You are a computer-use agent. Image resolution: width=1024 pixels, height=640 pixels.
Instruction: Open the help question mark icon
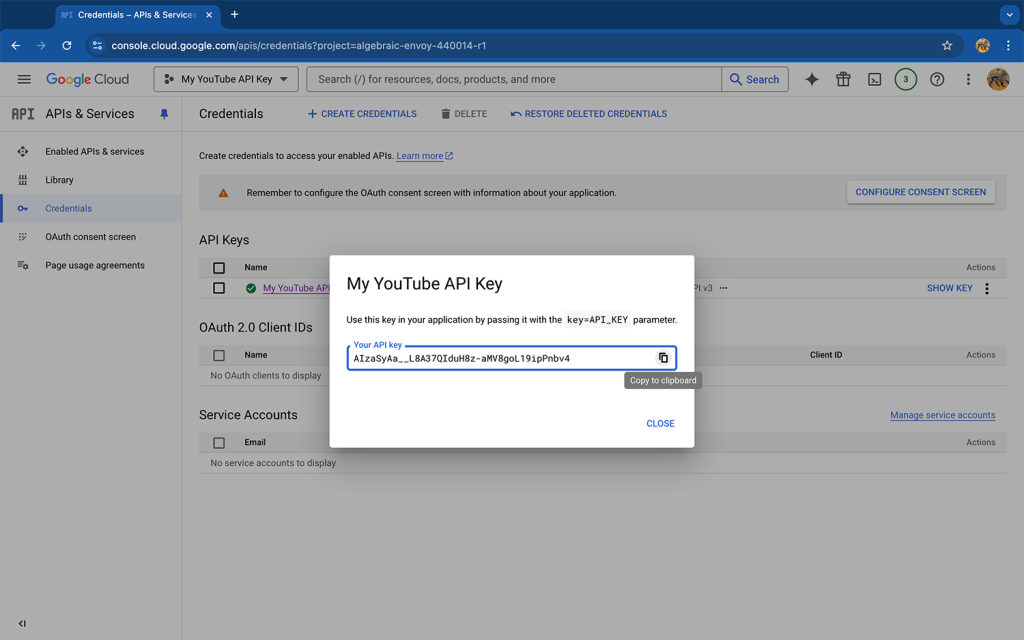[x=937, y=79]
